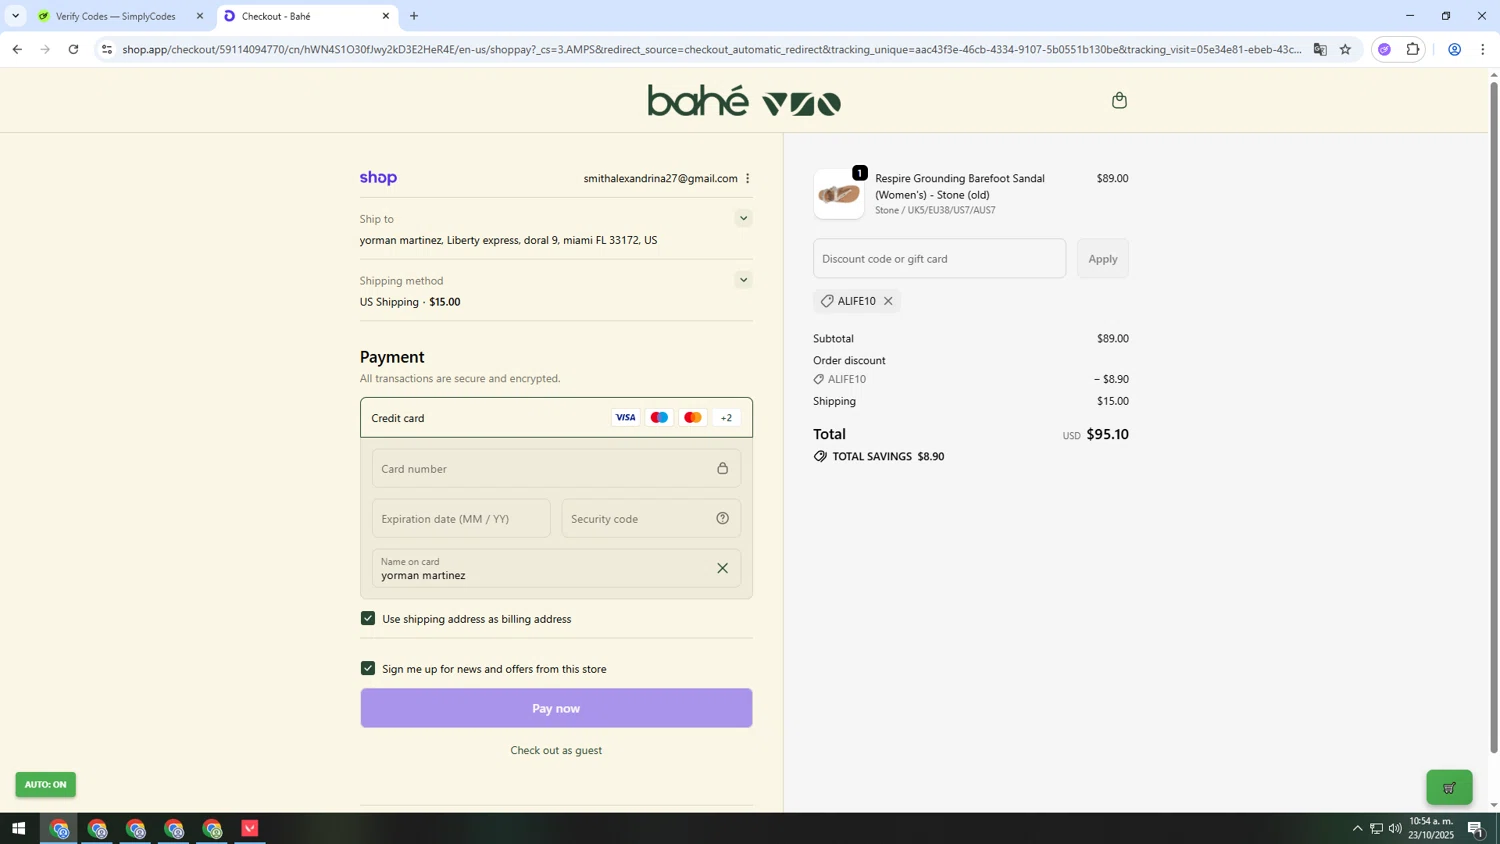1500x844 pixels.
Task: Click the volume speaker tray icon
Action: (1395, 829)
